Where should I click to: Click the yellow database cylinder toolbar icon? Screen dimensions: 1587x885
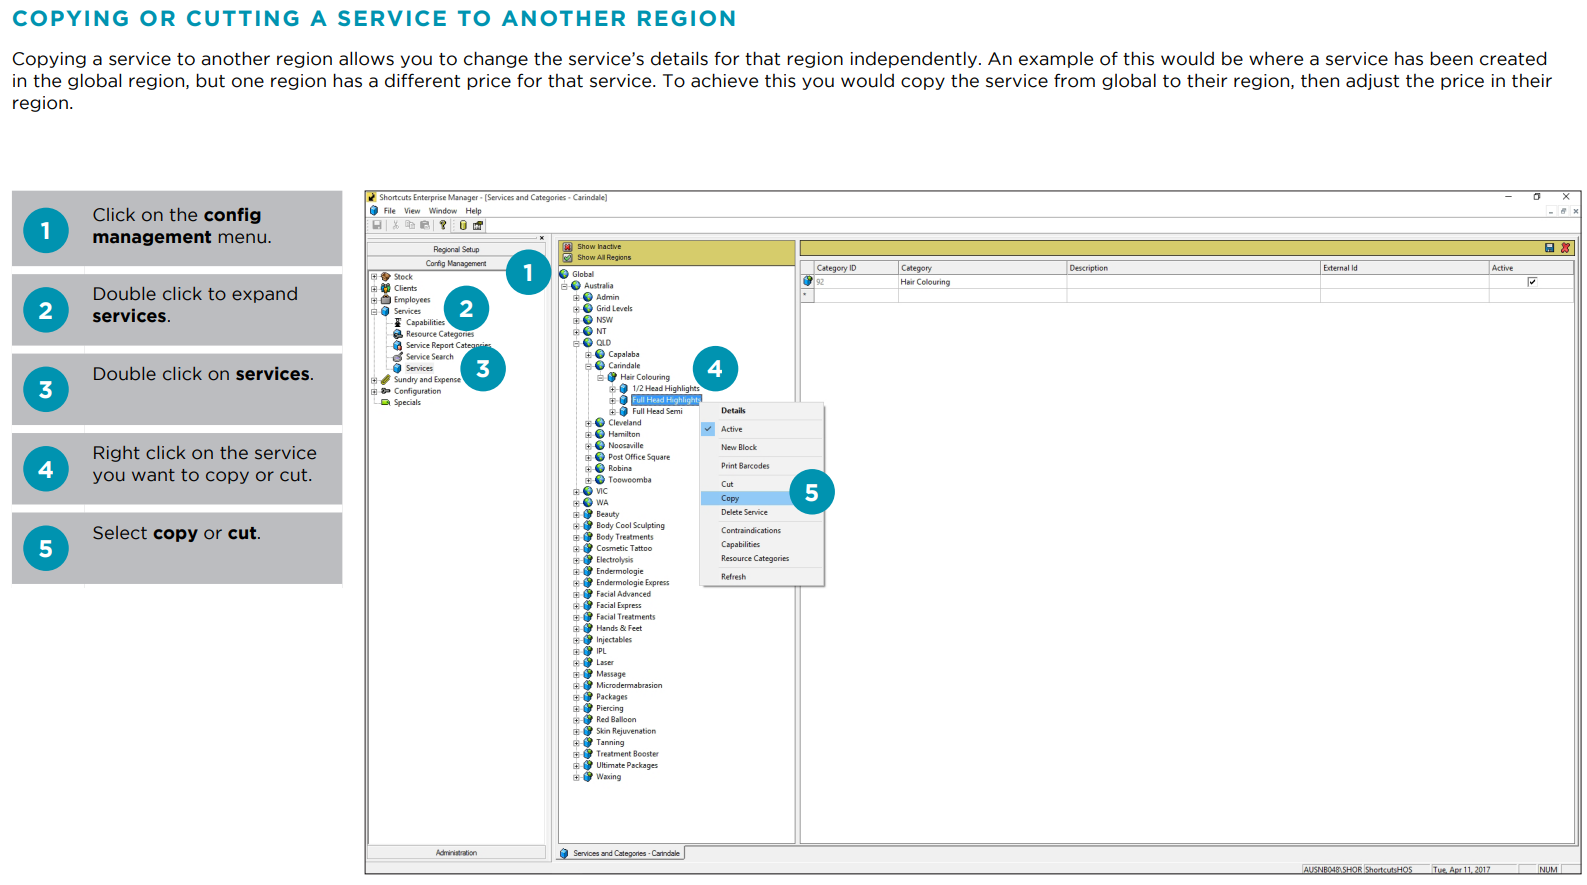click(463, 225)
